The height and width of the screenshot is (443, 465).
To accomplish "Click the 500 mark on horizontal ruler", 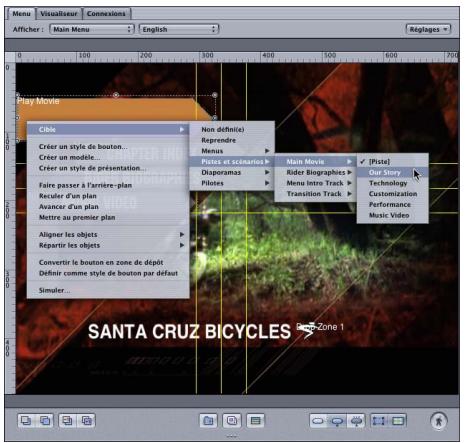I will [x=330, y=56].
